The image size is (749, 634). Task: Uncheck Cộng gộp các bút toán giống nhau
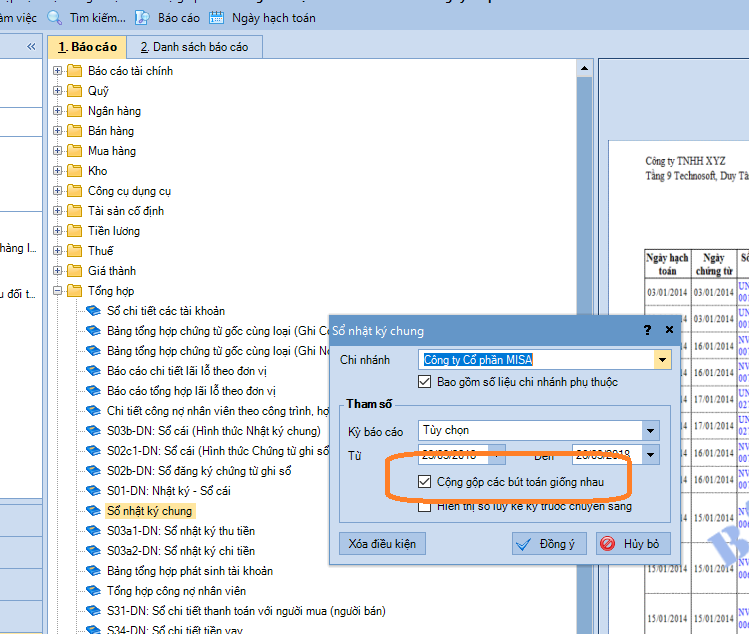(x=426, y=482)
